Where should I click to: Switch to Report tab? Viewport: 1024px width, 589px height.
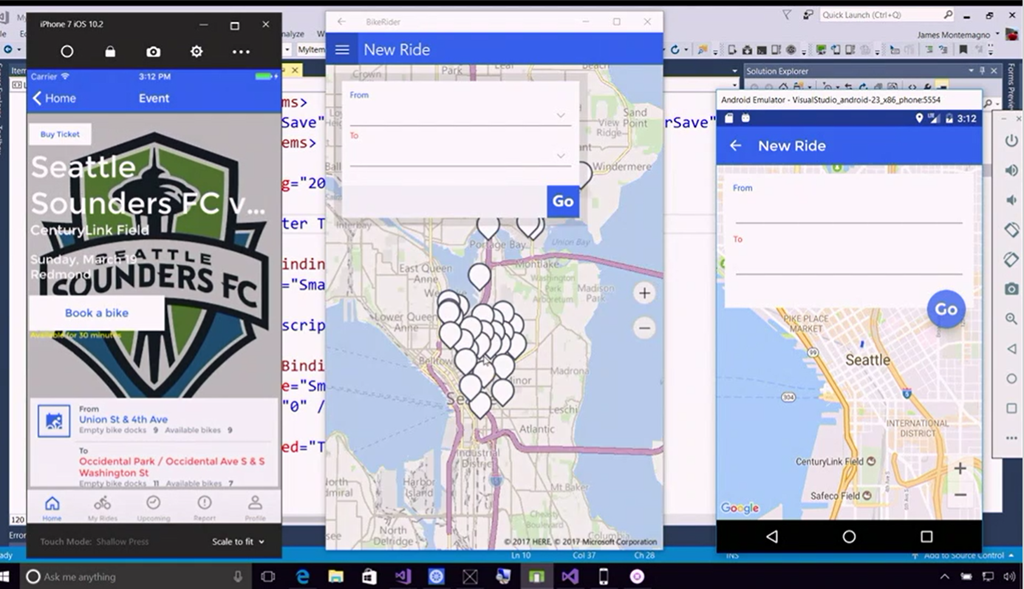click(x=204, y=507)
